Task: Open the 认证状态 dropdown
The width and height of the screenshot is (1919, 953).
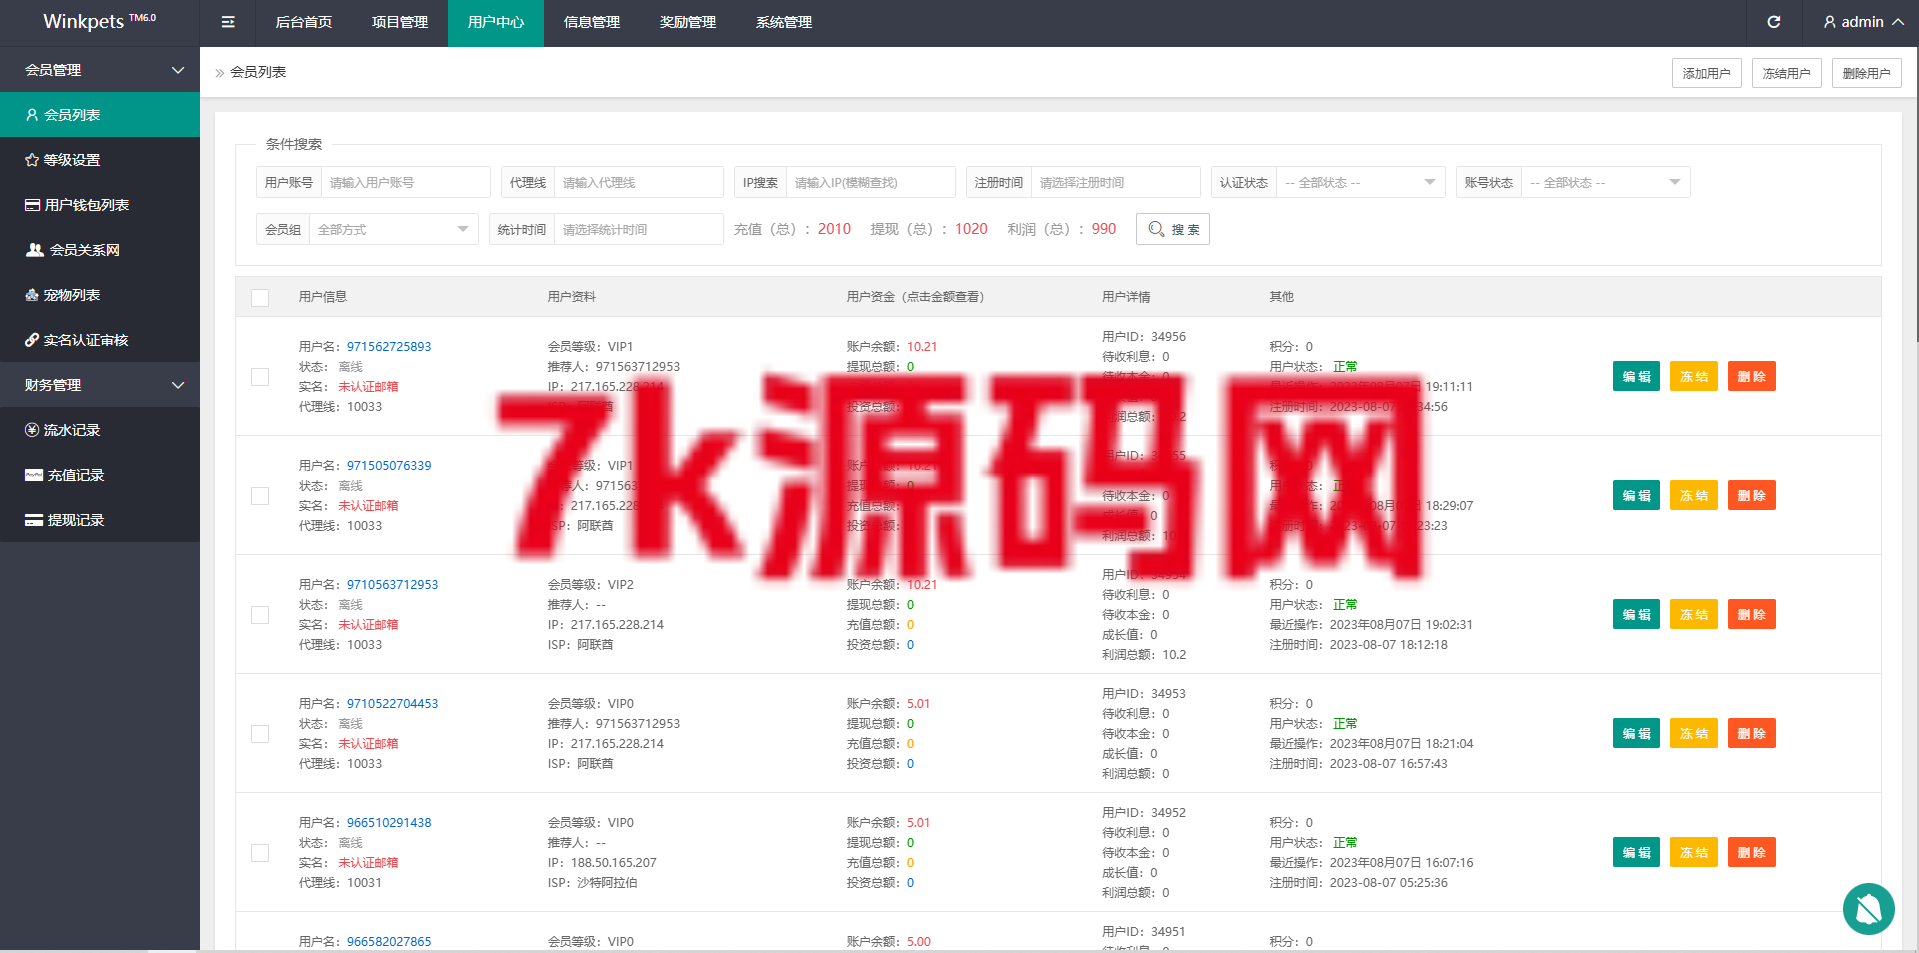Action: [x=1360, y=182]
